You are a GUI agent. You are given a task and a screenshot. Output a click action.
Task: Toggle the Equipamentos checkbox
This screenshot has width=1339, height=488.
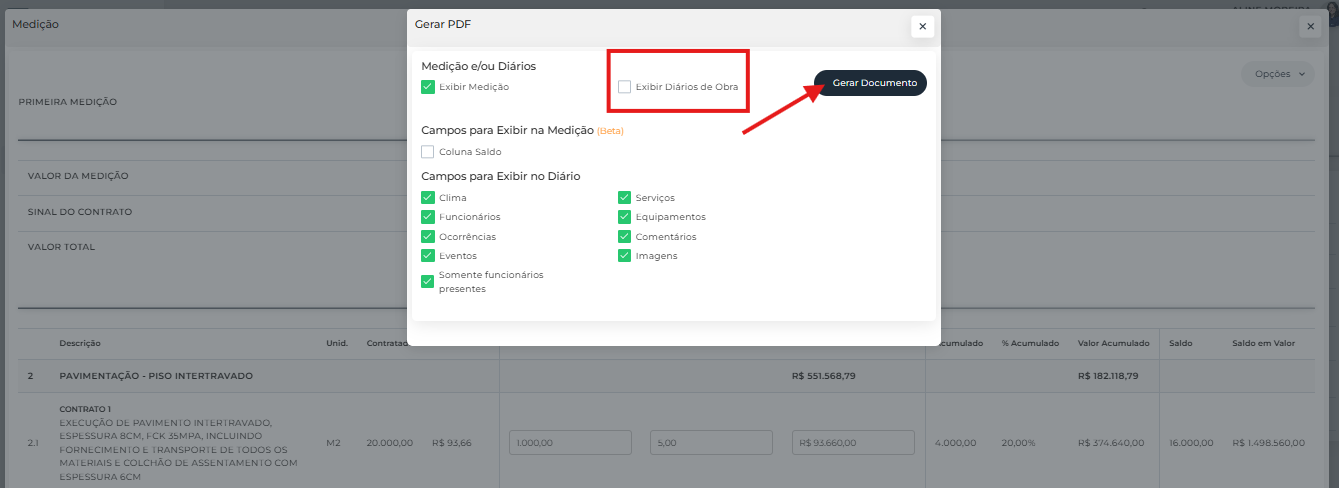coord(625,217)
